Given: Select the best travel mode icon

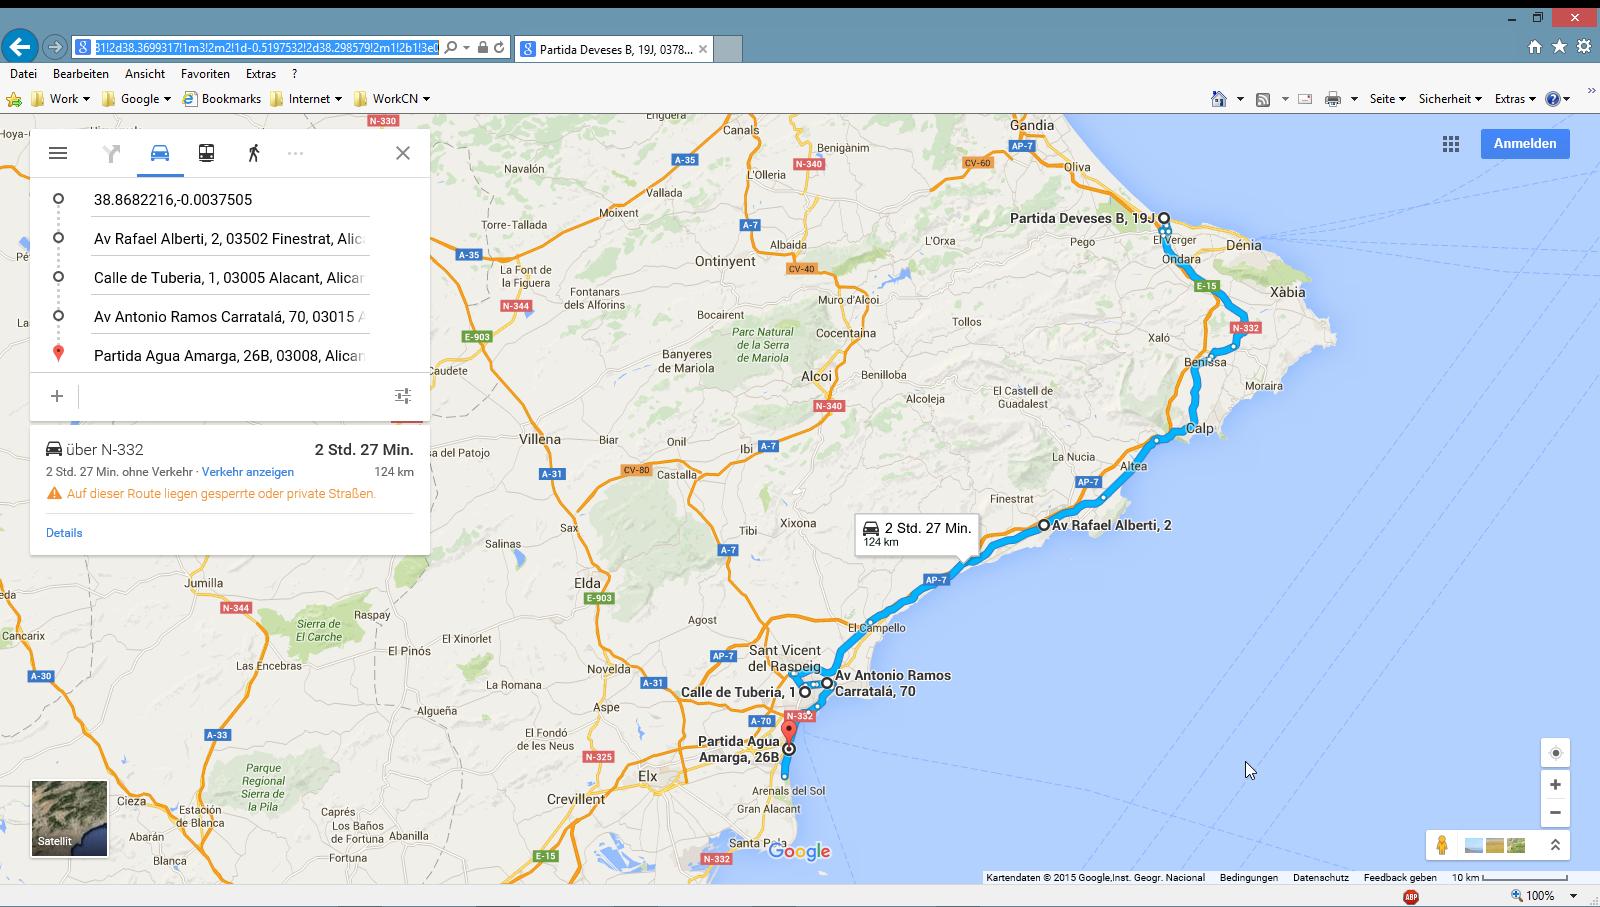Looking at the screenshot, I should pyautogui.click(x=111, y=153).
